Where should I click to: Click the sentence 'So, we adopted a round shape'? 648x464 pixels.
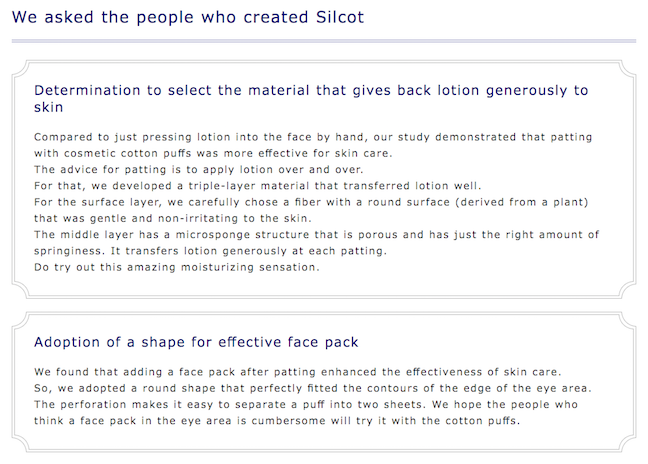click(x=313, y=388)
